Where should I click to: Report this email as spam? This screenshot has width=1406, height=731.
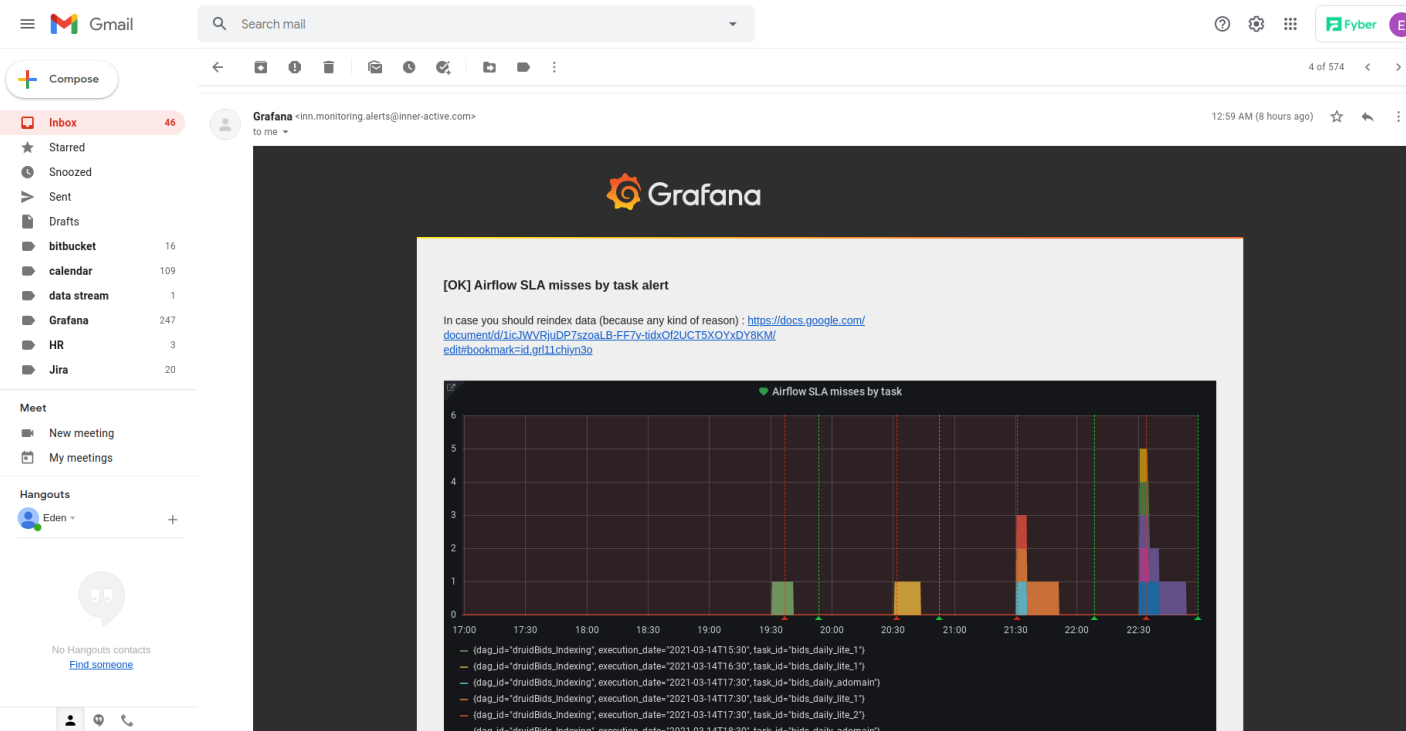point(294,67)
